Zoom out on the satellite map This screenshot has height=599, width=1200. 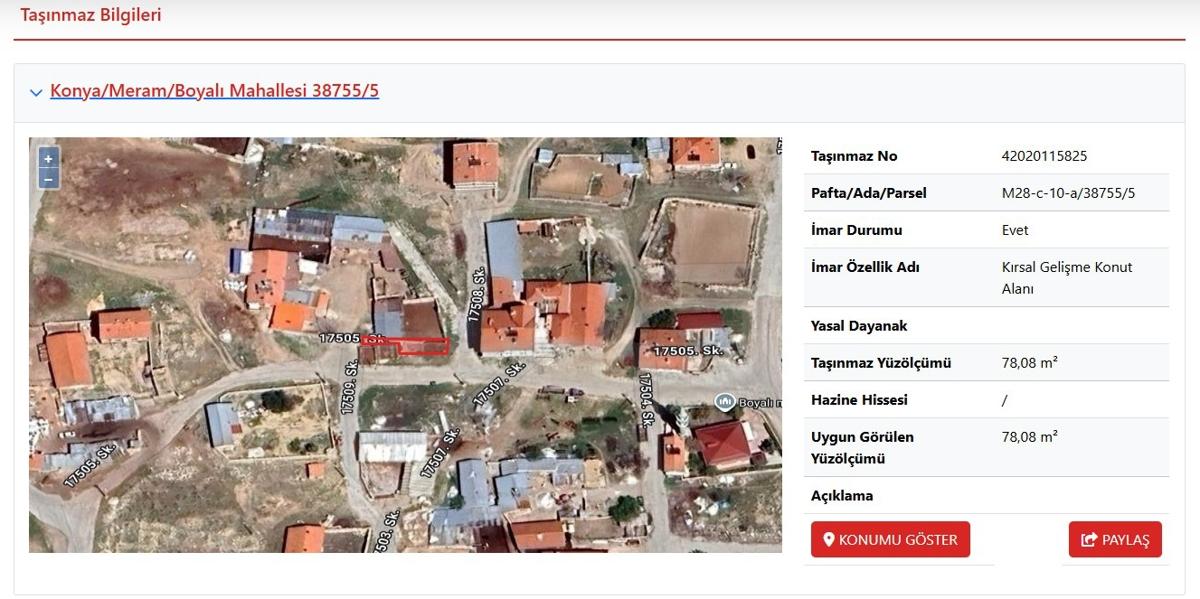pyautogui.click(x=48, y=179)
